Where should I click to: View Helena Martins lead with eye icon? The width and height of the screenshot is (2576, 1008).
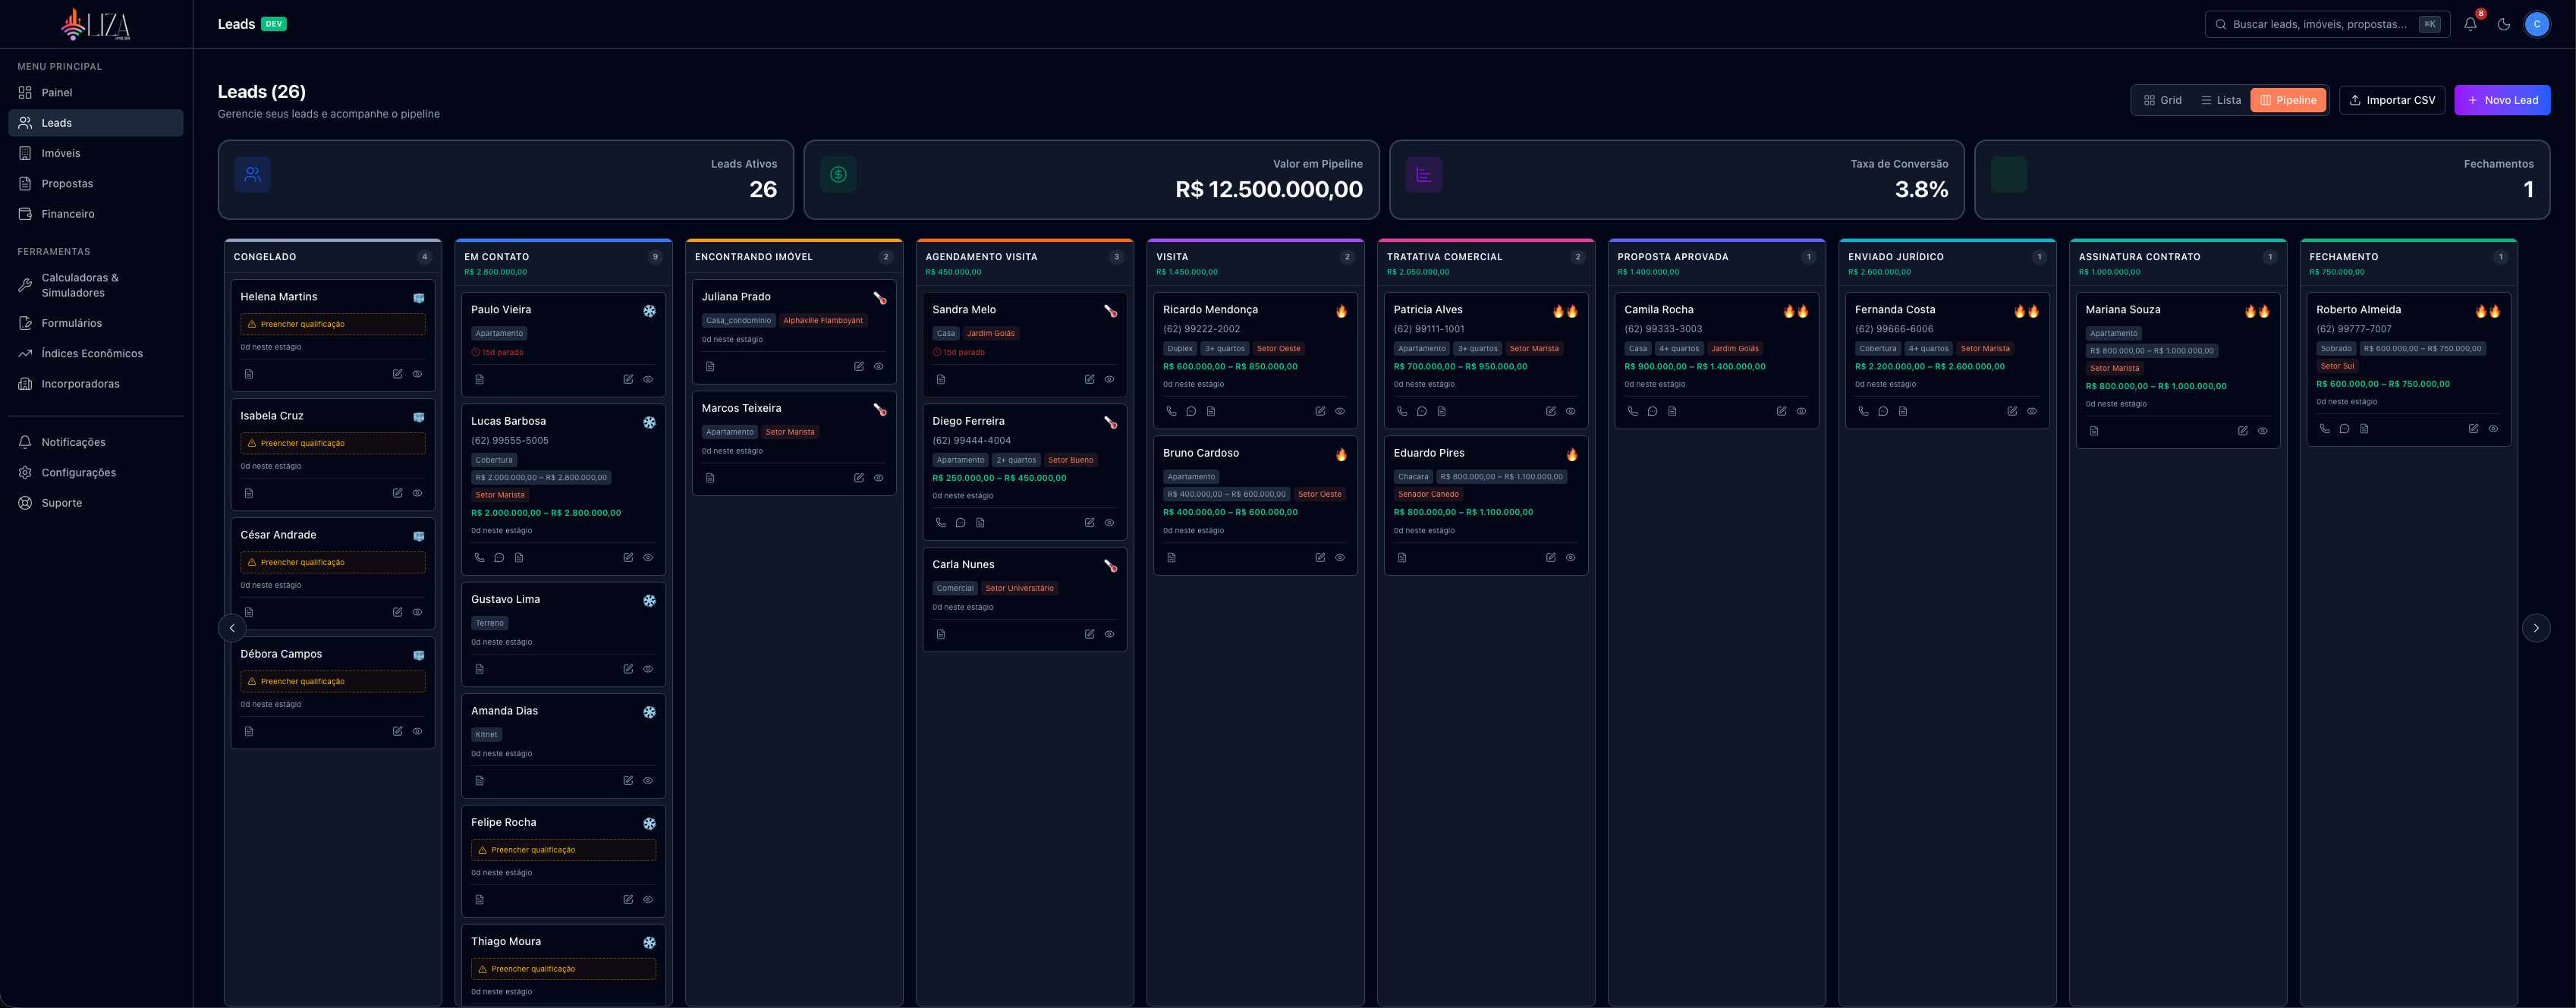(417, 374)
